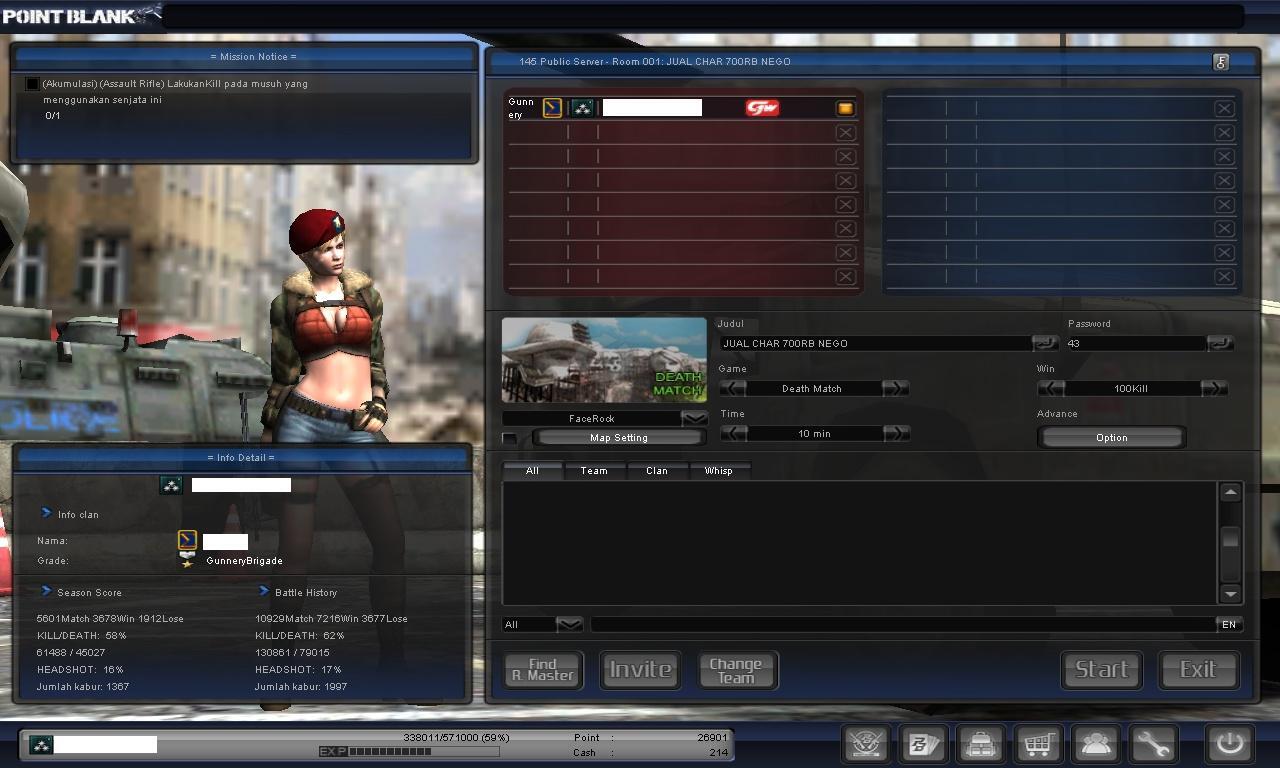Expand the Season Score arrow
1280x768 pixels.
click(x=46, y=591)
